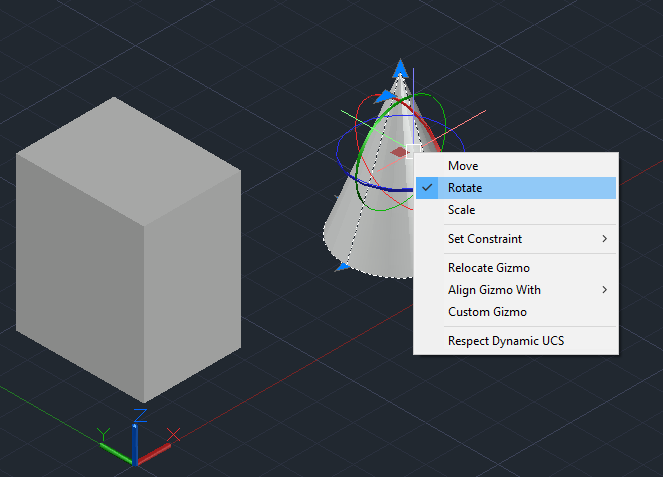
Task: Click the blue arrow grip at the cone base
Action: pos(342,267)
